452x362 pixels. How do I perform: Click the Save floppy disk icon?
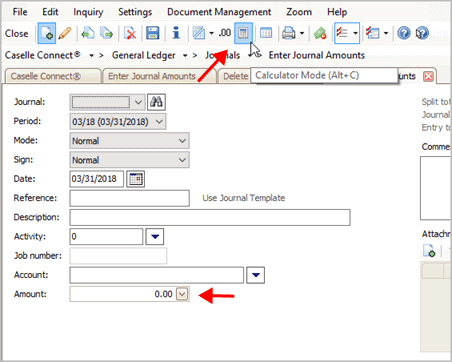152,33
